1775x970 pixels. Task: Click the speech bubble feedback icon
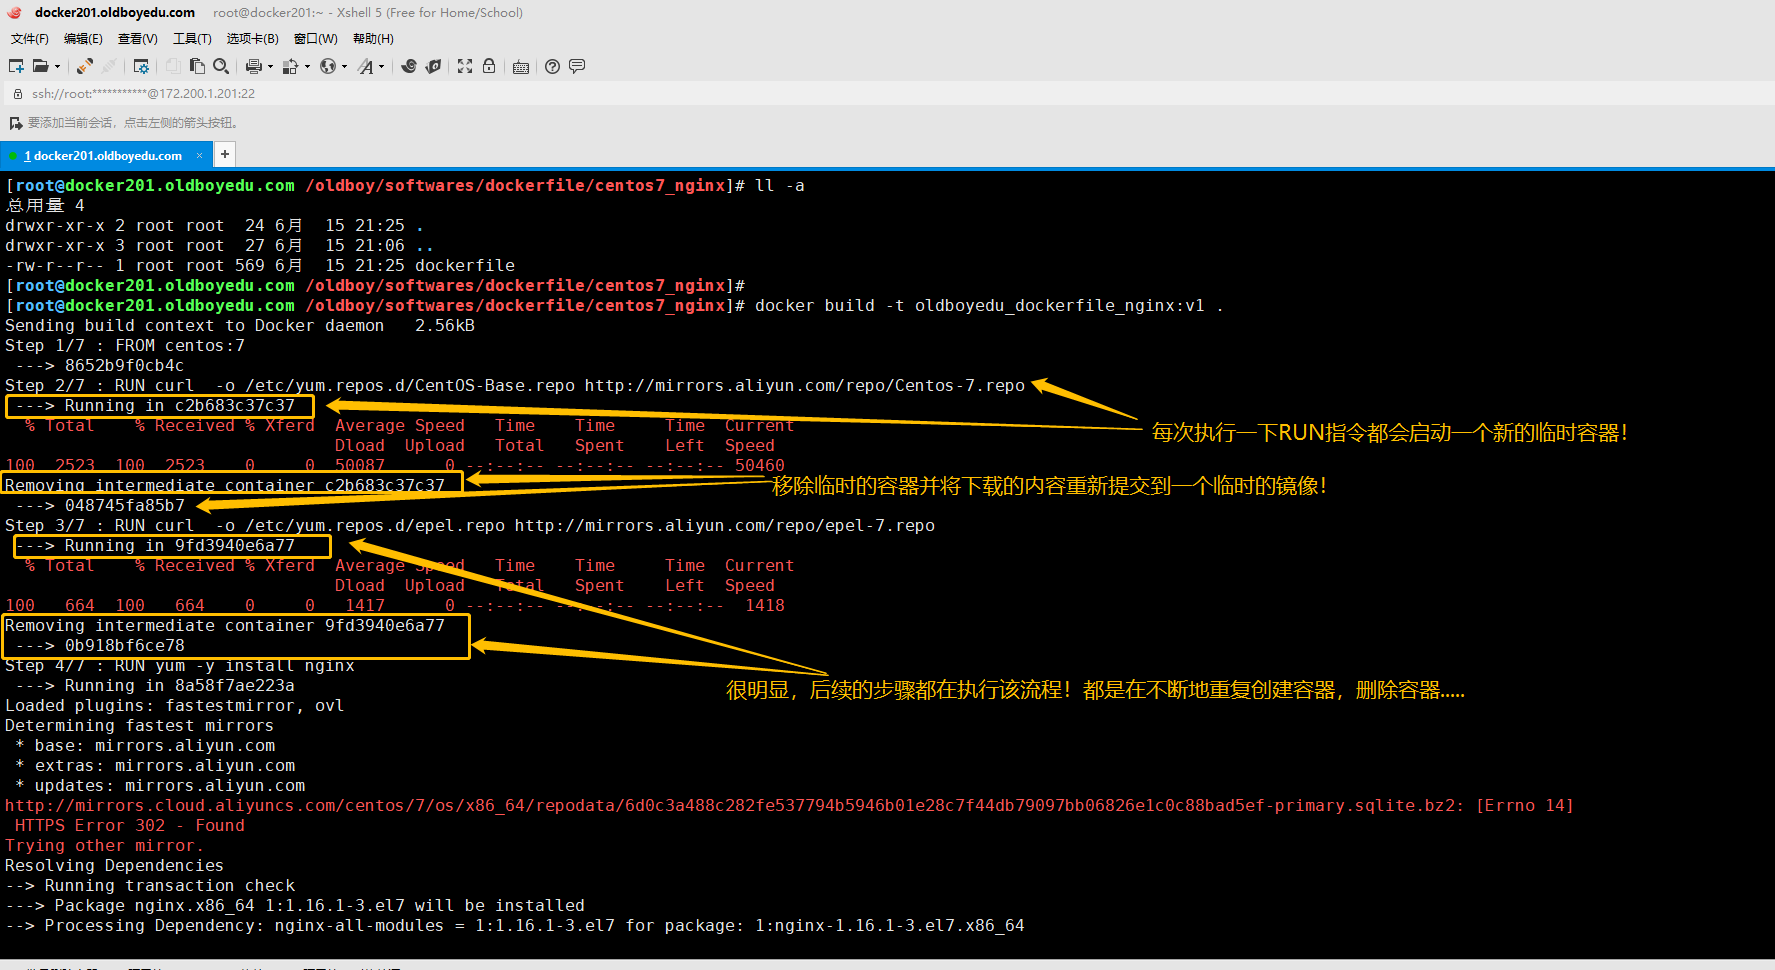[577, 66]
